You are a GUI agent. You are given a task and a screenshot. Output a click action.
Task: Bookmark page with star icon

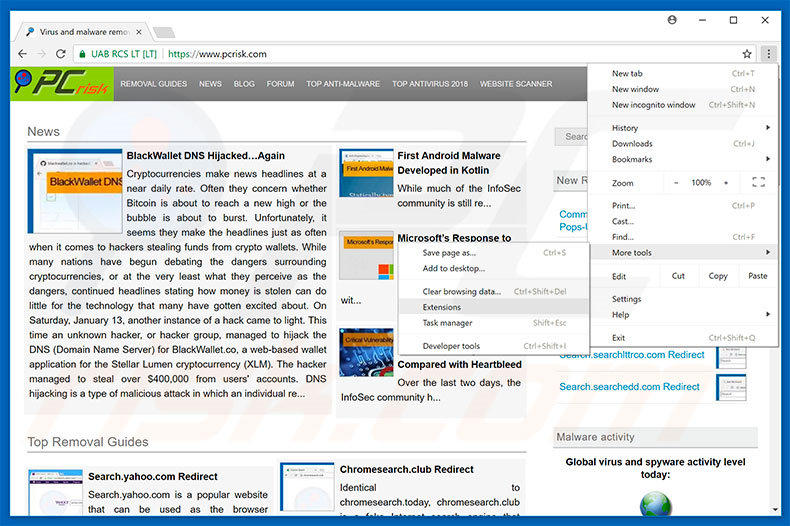click(x=747, y=53)
